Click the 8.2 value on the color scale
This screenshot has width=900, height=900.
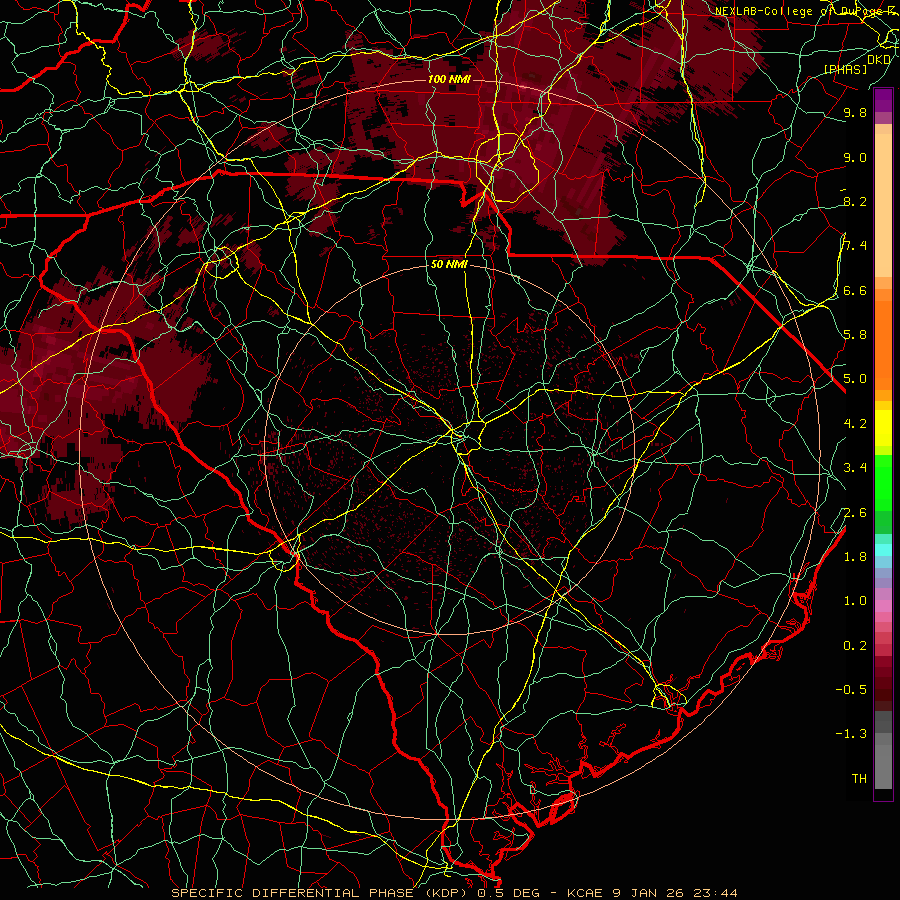(x=855, y=201)
